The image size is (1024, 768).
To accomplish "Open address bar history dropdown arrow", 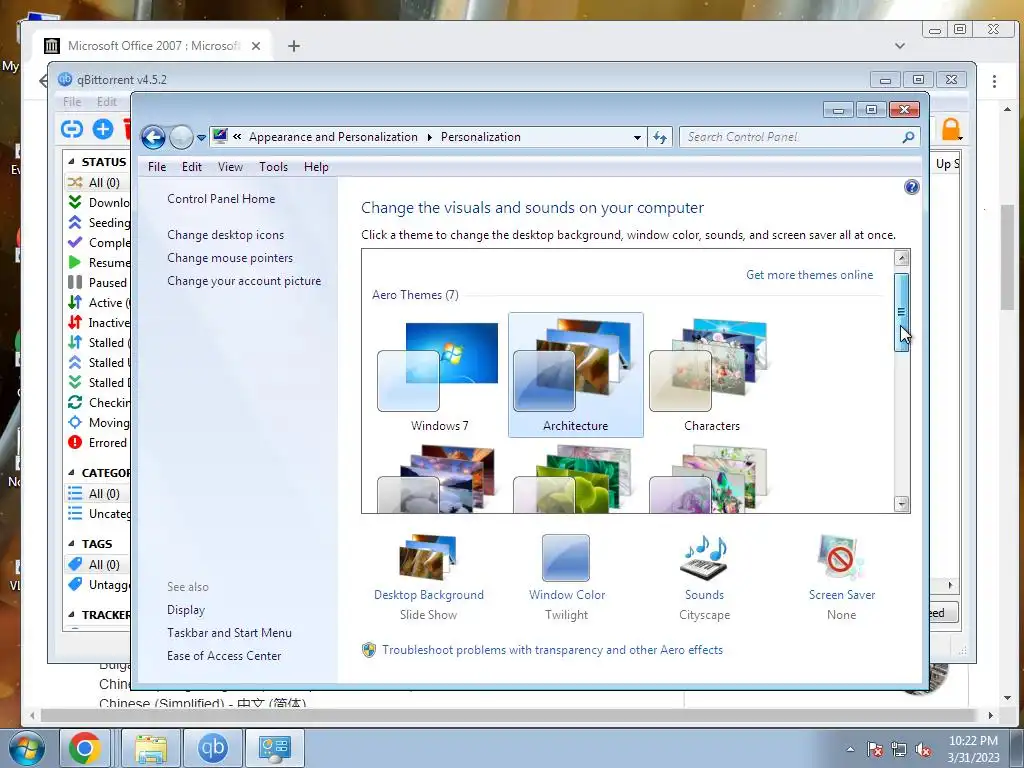I will pos(637,137).
